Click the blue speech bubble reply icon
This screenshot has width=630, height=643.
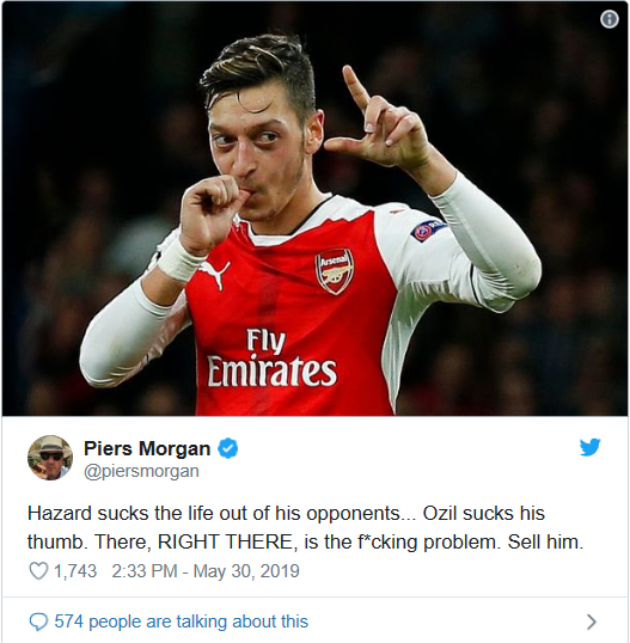point(38,621)
